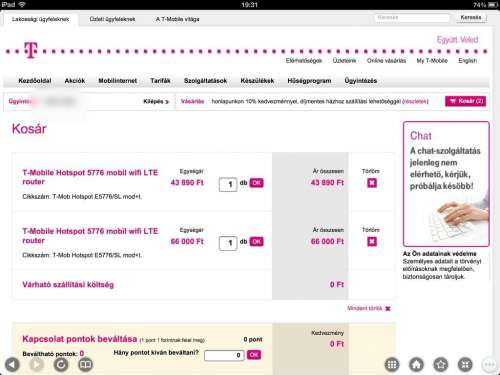
Task: Tap the favorites star icon
Action: [x=441, y=364]
